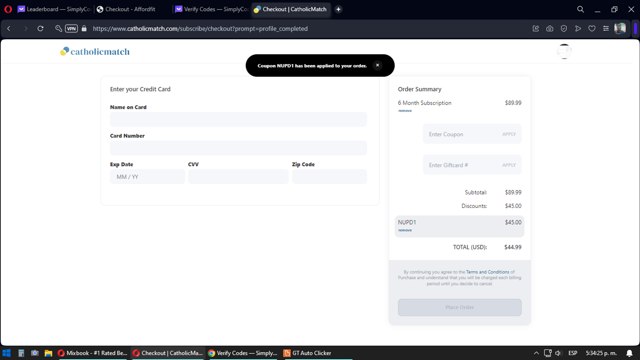640x360 pixels.
Task: Open a new browser tab
Action: [338, 9]
